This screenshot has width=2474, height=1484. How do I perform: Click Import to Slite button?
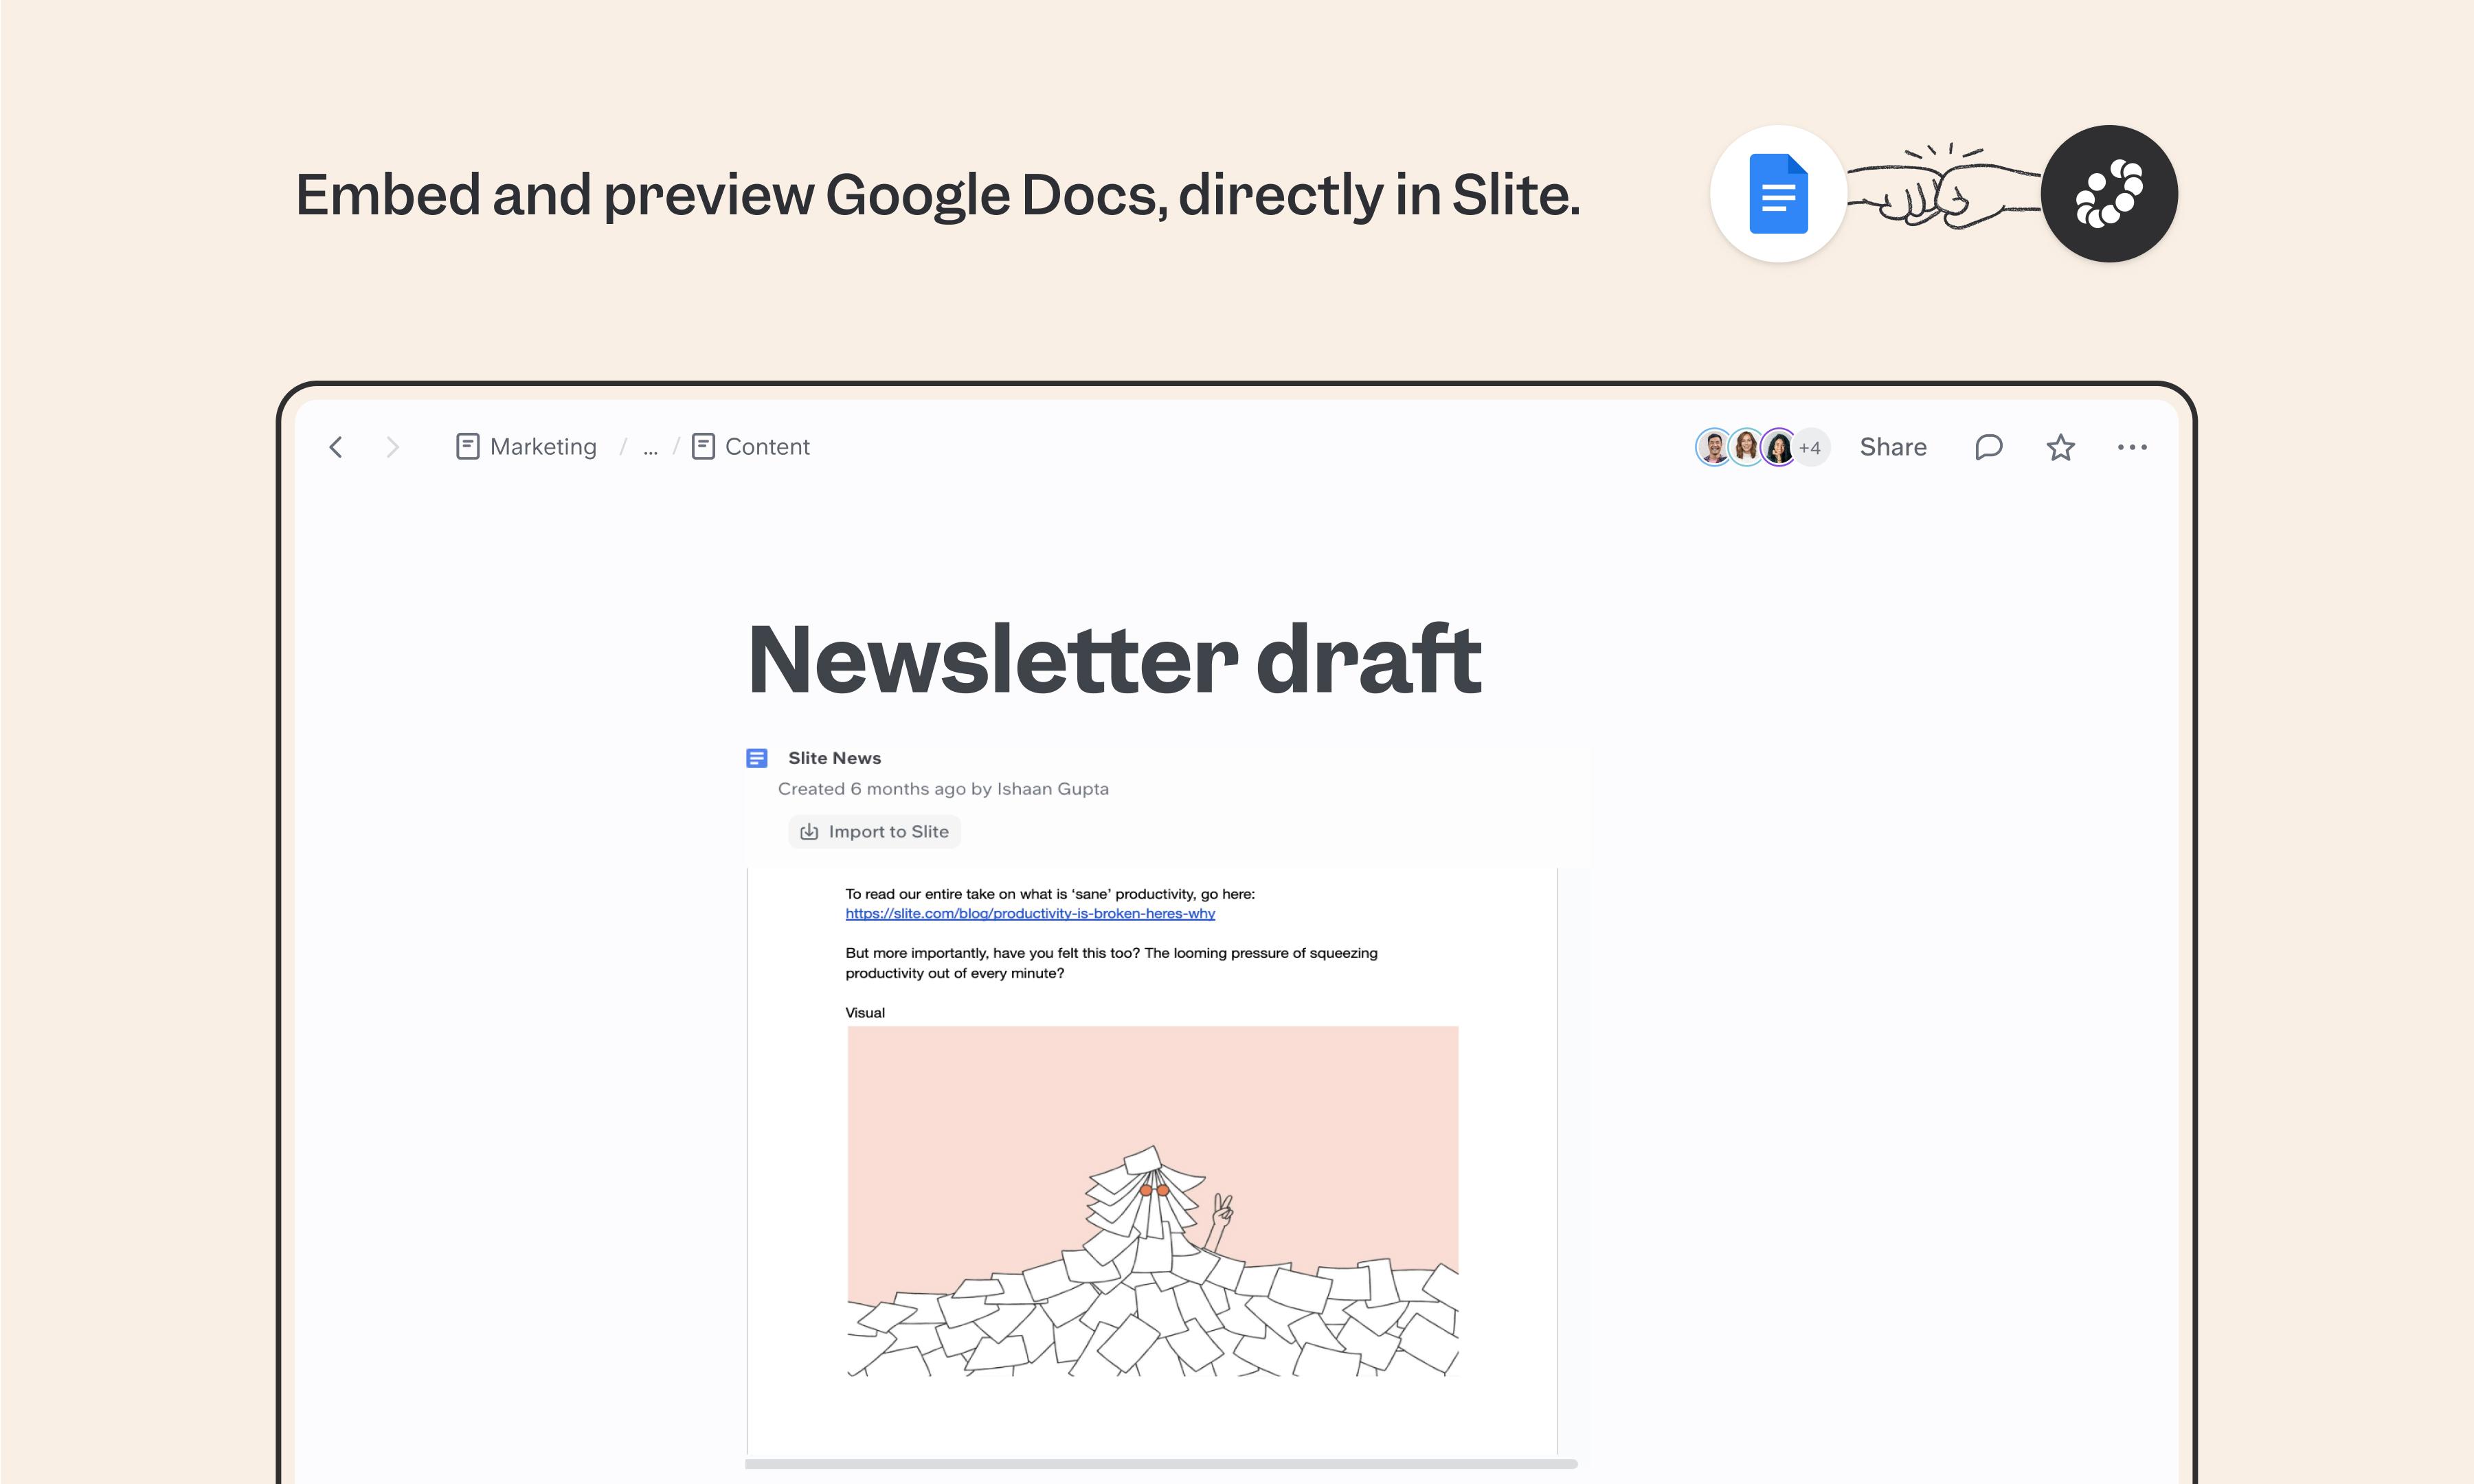pos(874,832)
